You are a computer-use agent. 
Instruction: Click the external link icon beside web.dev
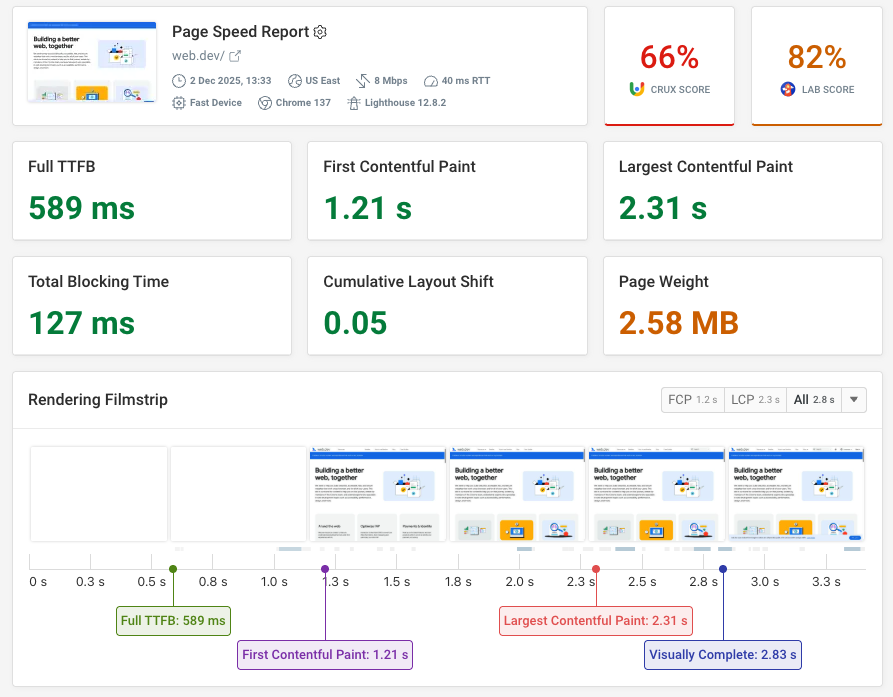click(x=236, y=55)
